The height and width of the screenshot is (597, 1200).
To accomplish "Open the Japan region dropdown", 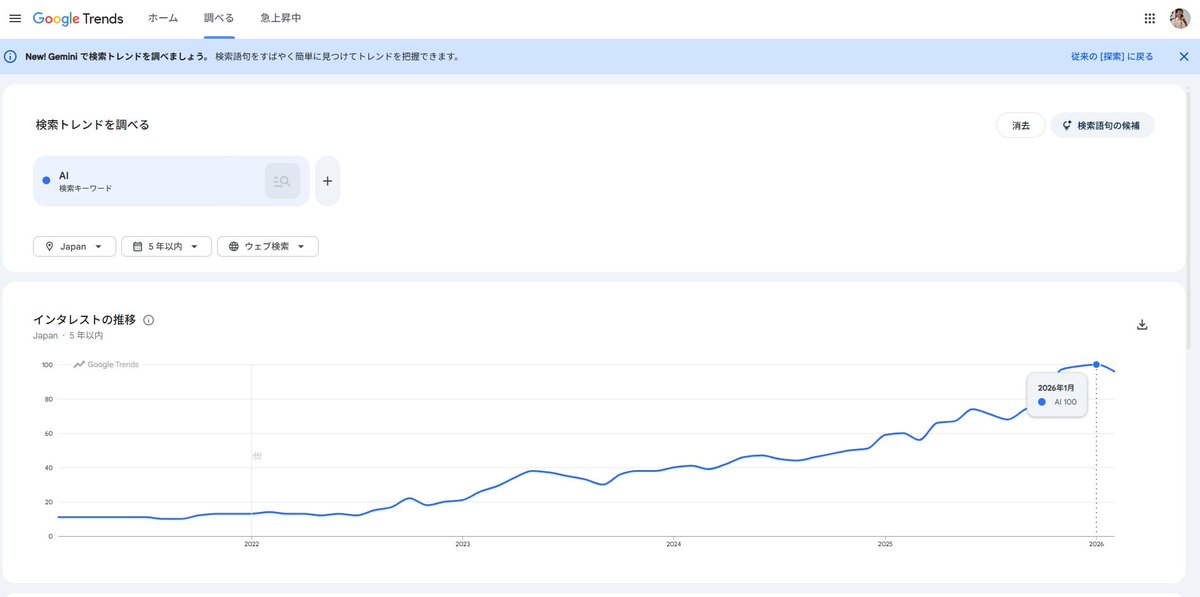I will point(74,246).
